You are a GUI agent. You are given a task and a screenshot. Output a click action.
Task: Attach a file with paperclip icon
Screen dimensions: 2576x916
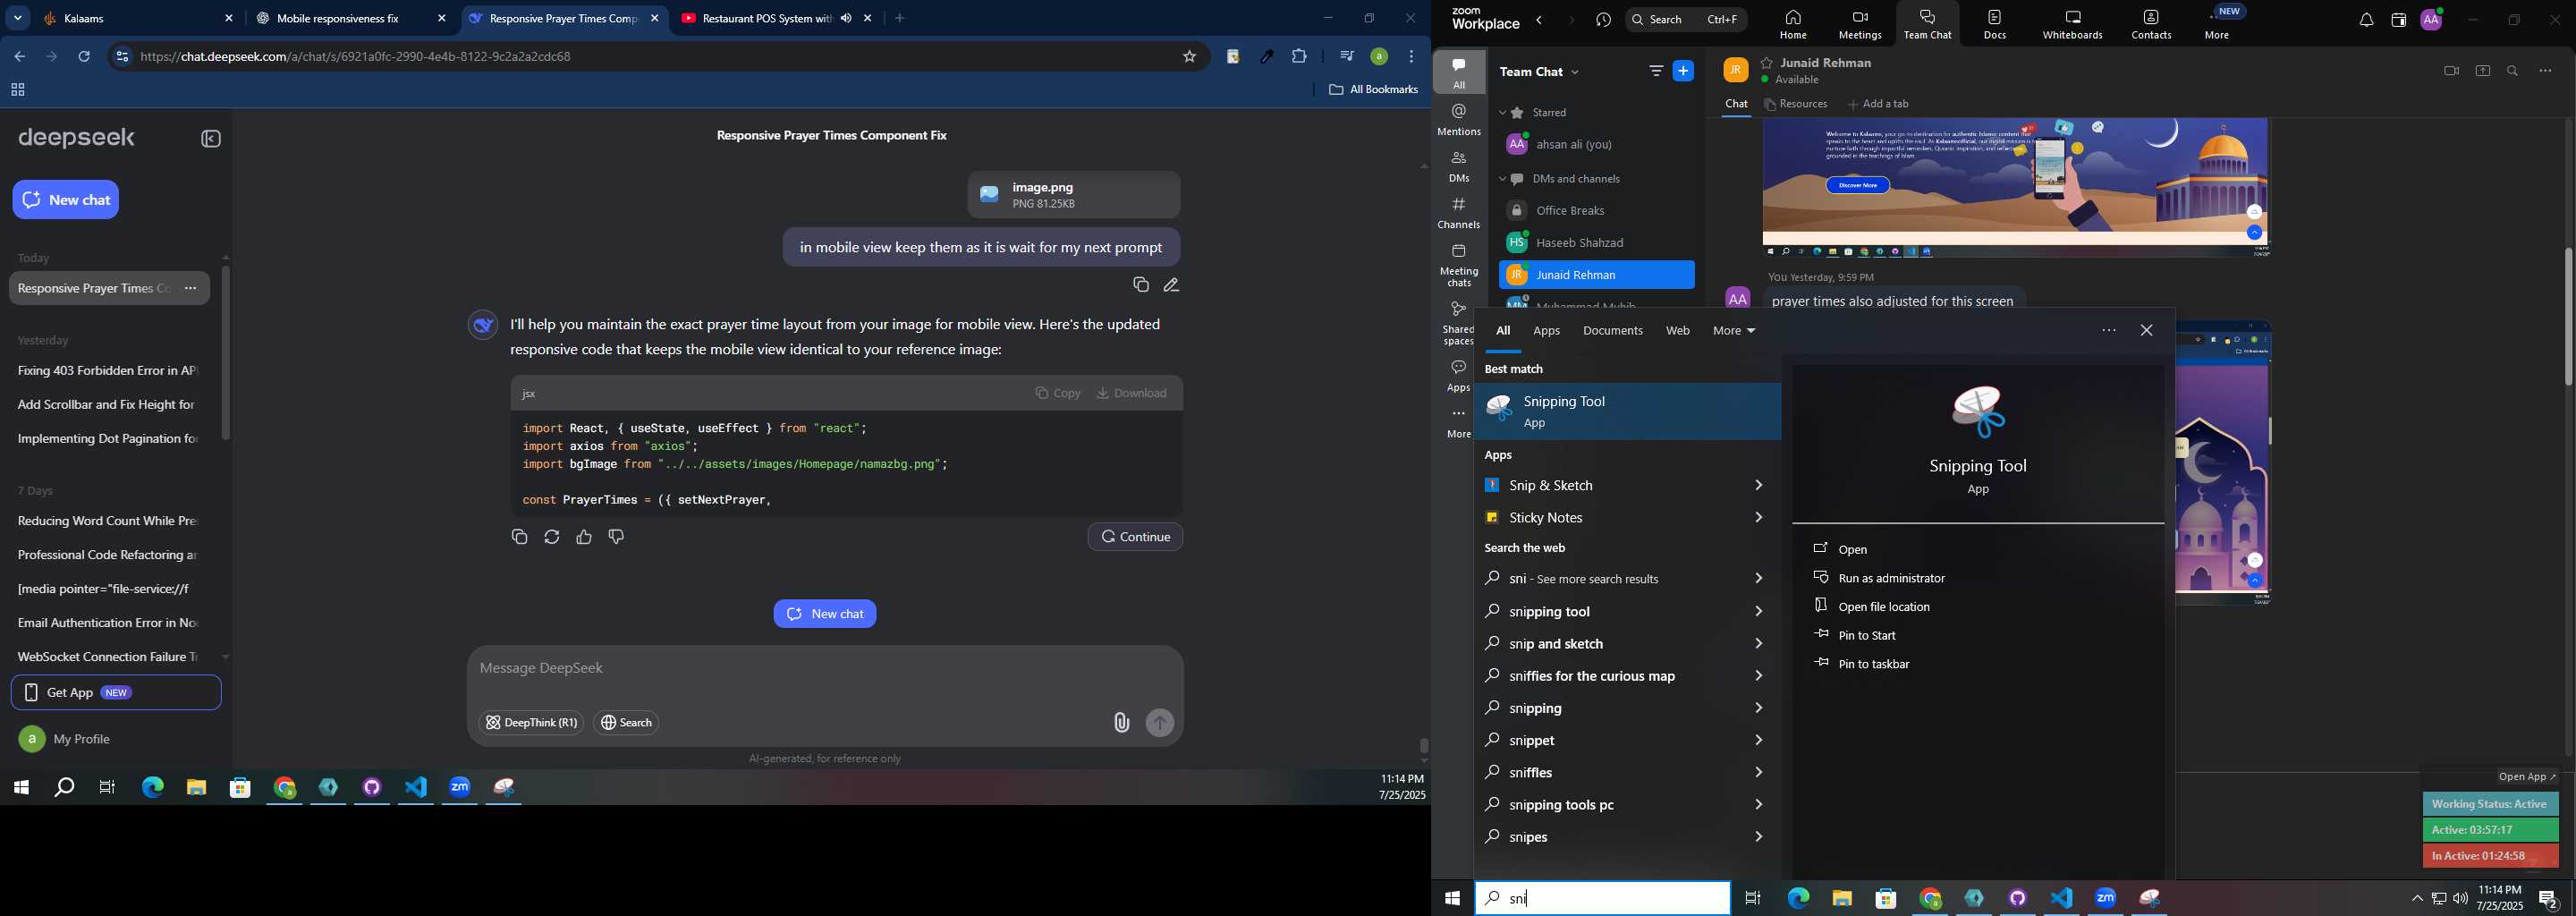pos(1121,723)
